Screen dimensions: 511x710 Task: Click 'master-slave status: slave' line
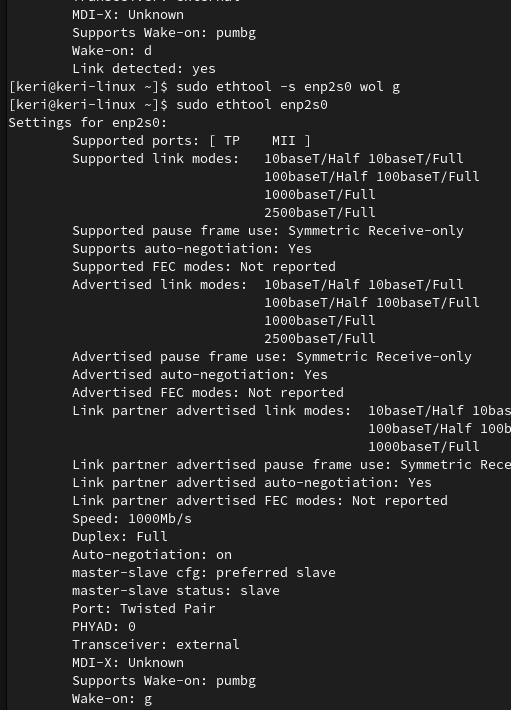pos(176,590)
